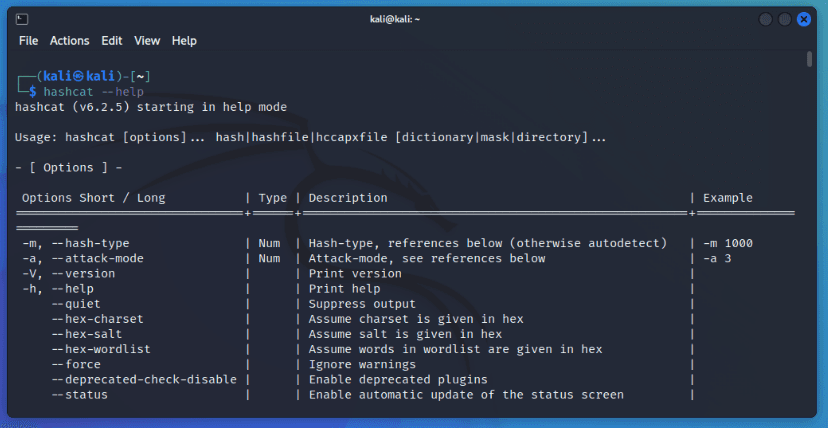The image size is (828, 428).
Task: Open the File menu
Action: tap(29, 41)
